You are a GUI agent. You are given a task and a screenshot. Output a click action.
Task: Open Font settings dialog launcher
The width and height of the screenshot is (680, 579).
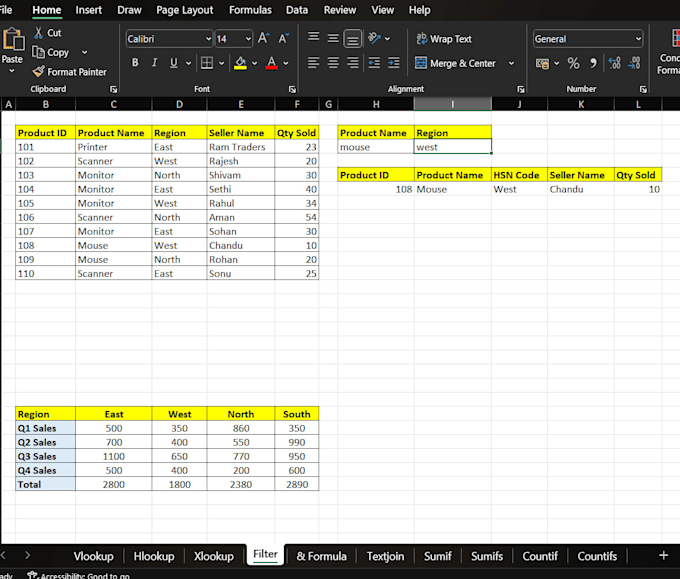[x=292, y=89]
